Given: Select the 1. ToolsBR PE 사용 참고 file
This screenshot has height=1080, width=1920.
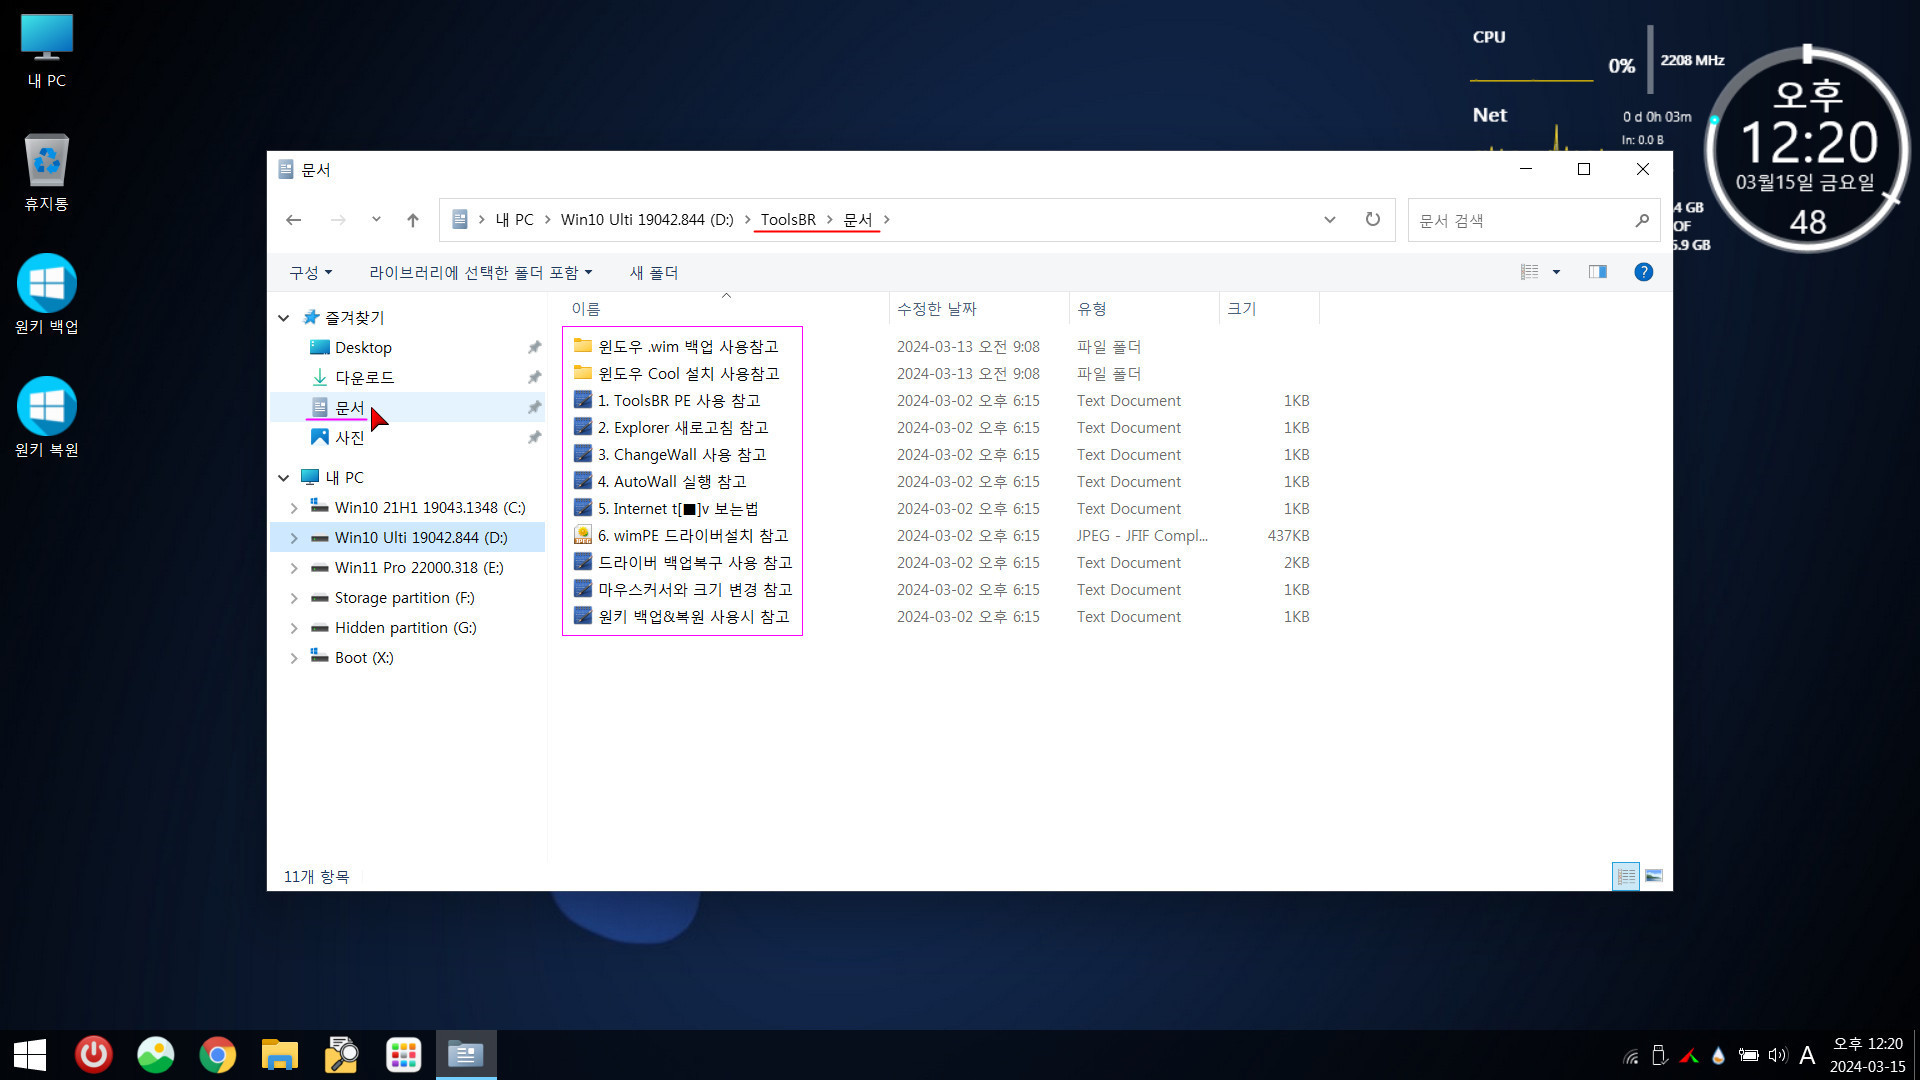Looking at the screenshot, I should (679, 400).
